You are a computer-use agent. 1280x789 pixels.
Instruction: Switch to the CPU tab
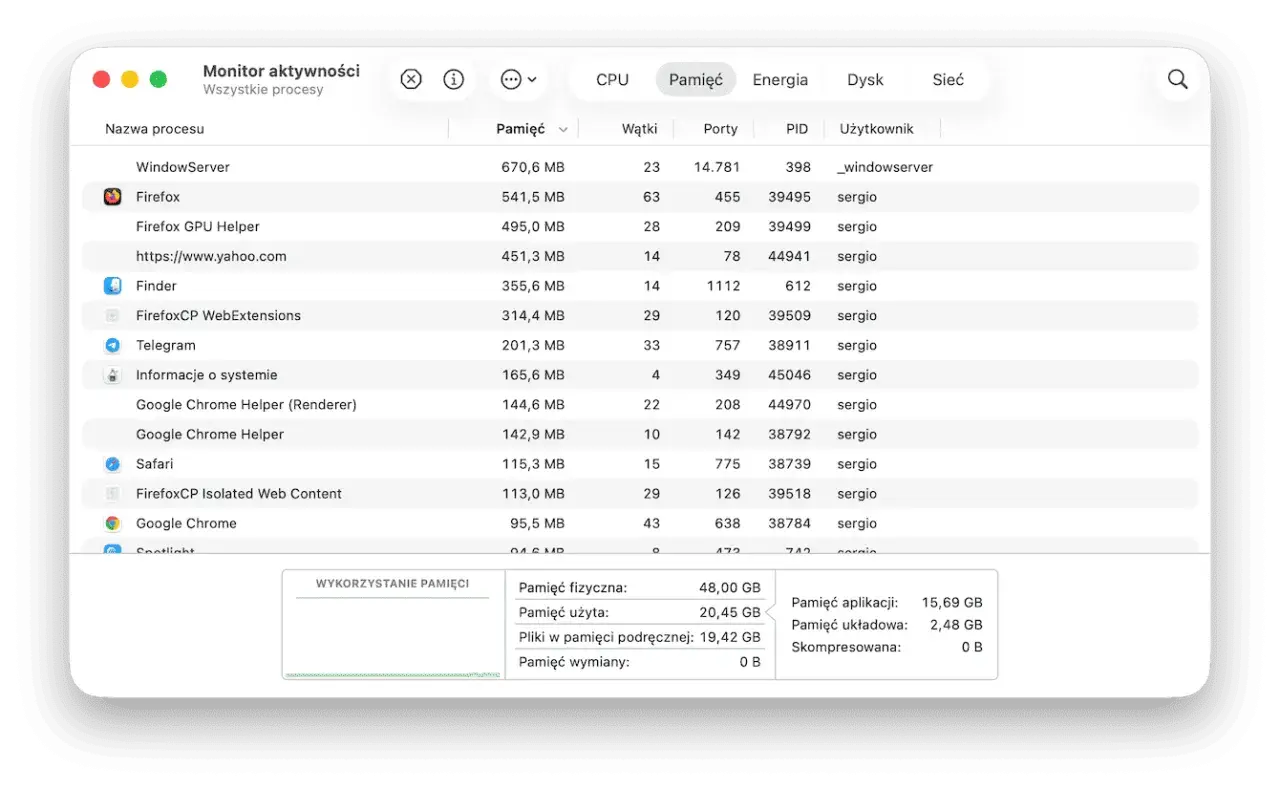(612, 80)
